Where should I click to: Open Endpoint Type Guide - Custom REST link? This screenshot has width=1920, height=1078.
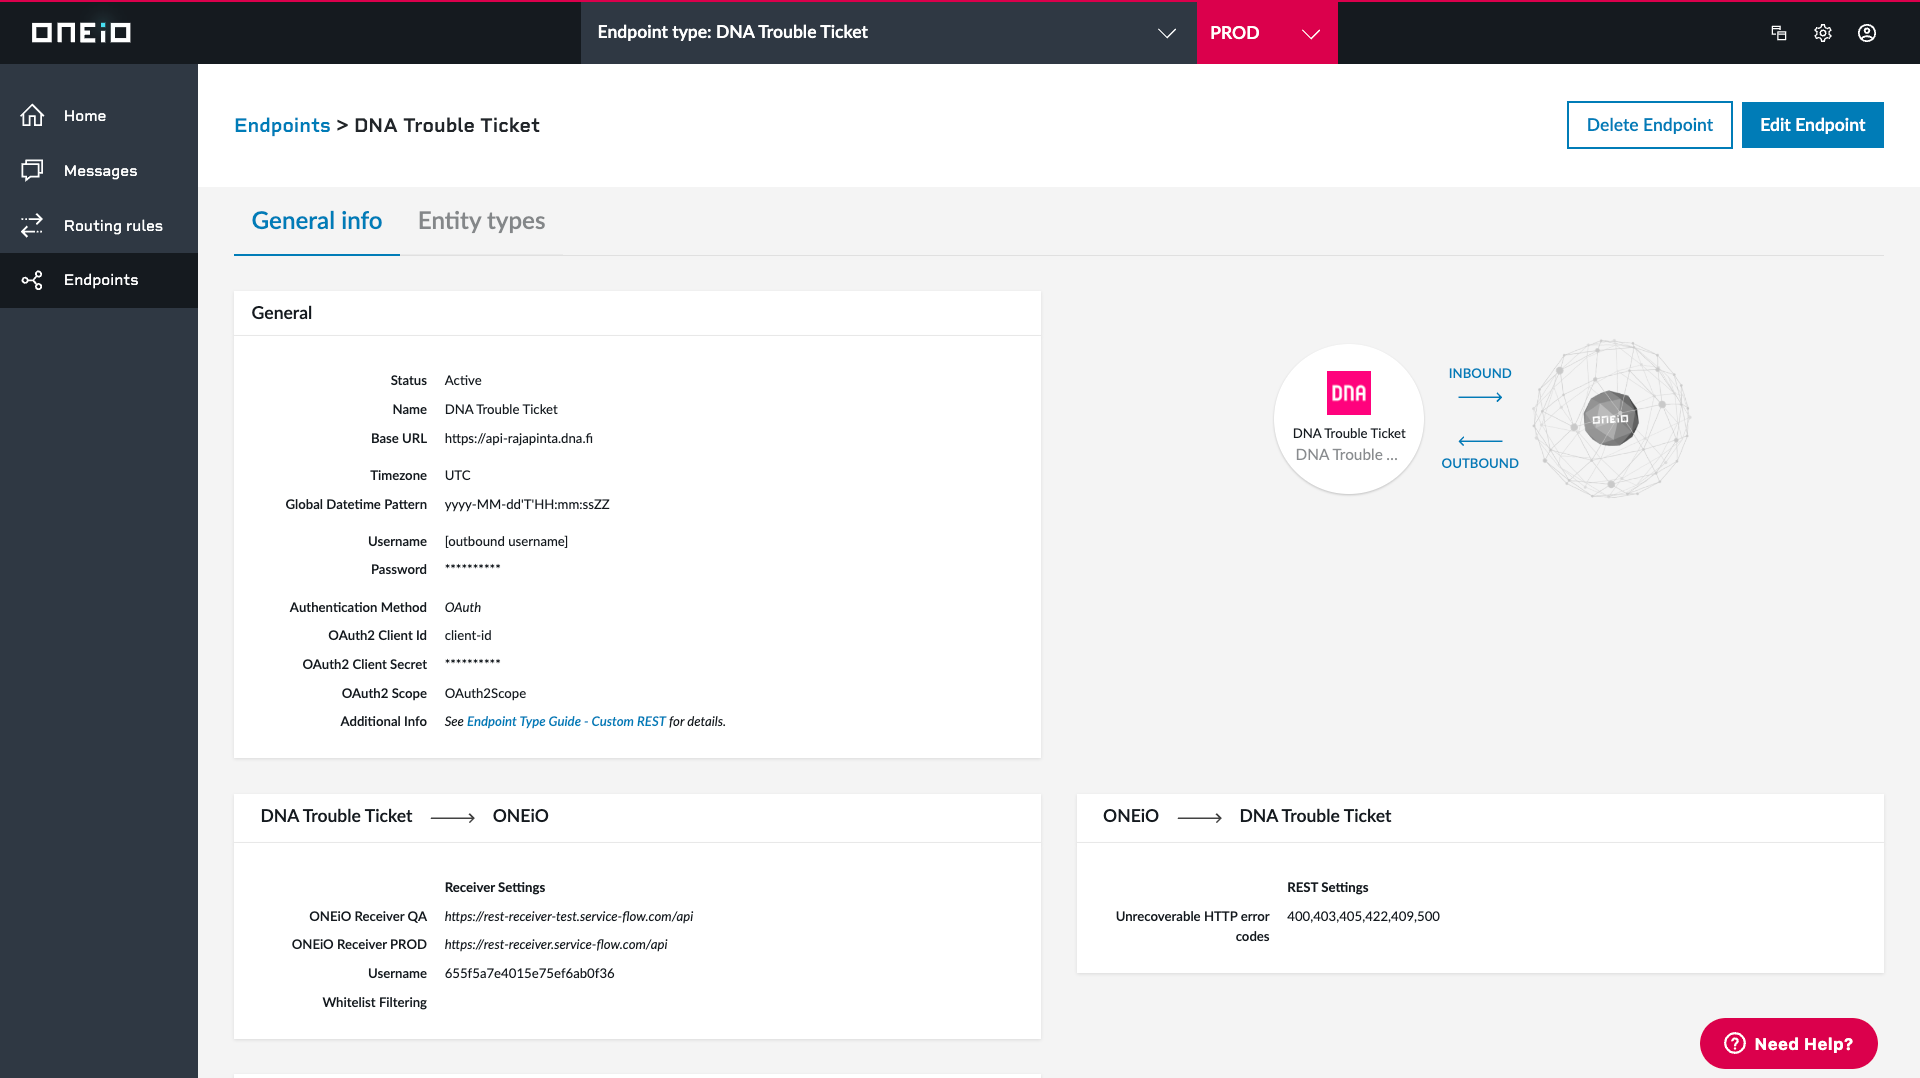point(566,722)
